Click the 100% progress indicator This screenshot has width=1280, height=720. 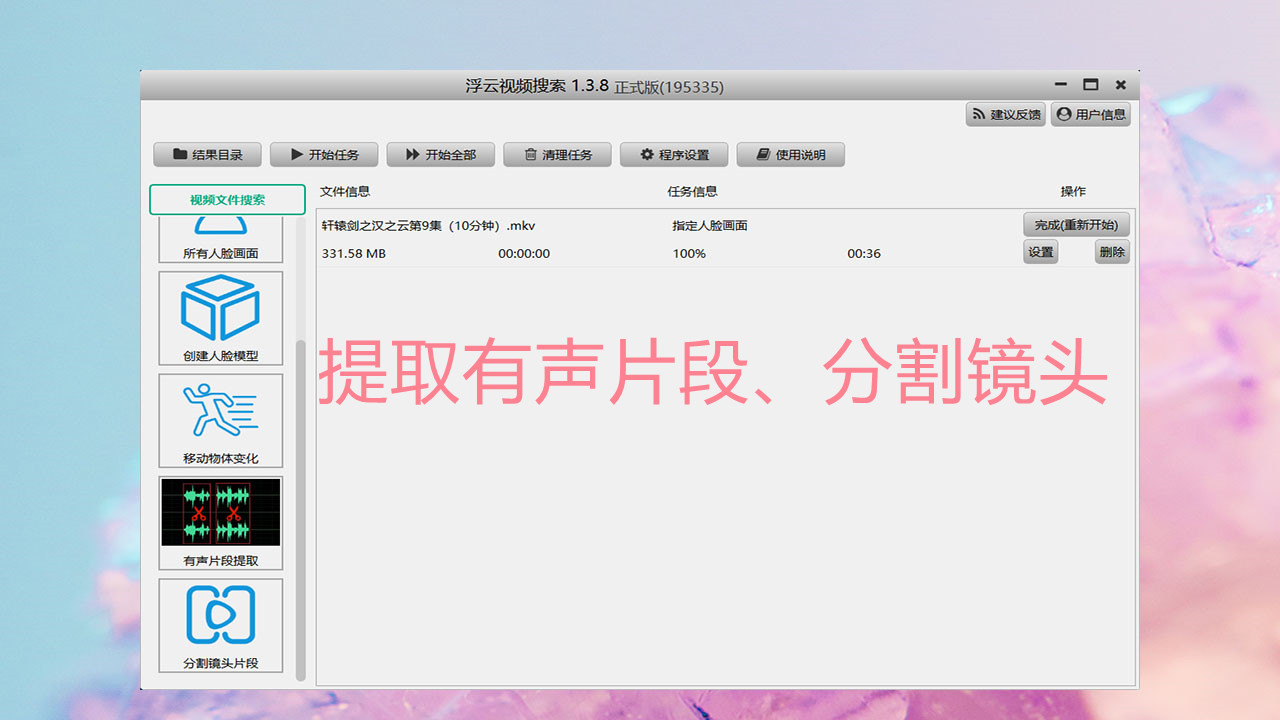[688, 253]
